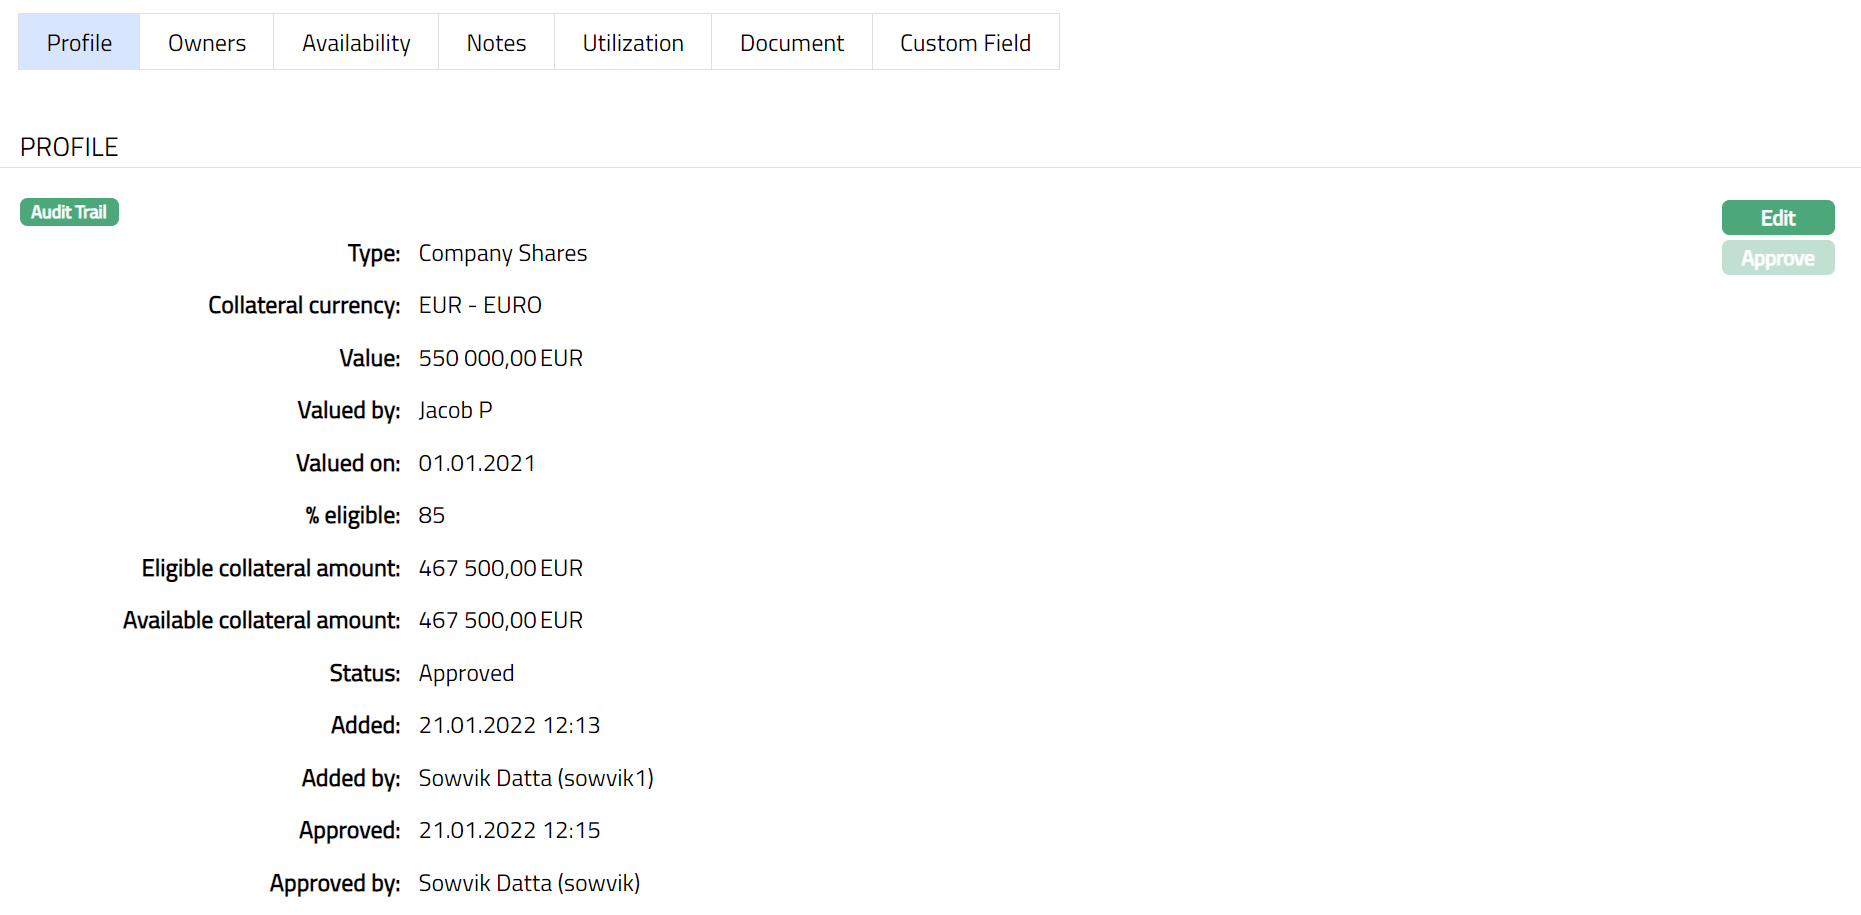The width and height of the screenshot is (1861, 915).
Task: Click the approved timestamp 21.01.2022 12:15
Action: coord(509,831)
